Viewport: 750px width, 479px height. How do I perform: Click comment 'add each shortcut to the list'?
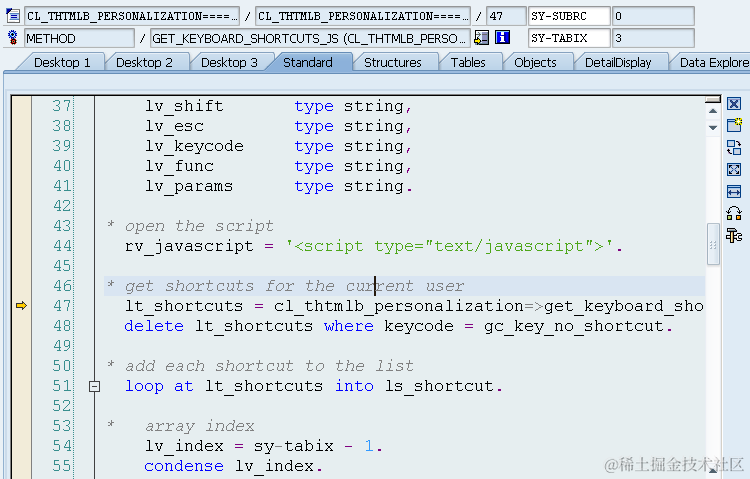tap(269, 366)
